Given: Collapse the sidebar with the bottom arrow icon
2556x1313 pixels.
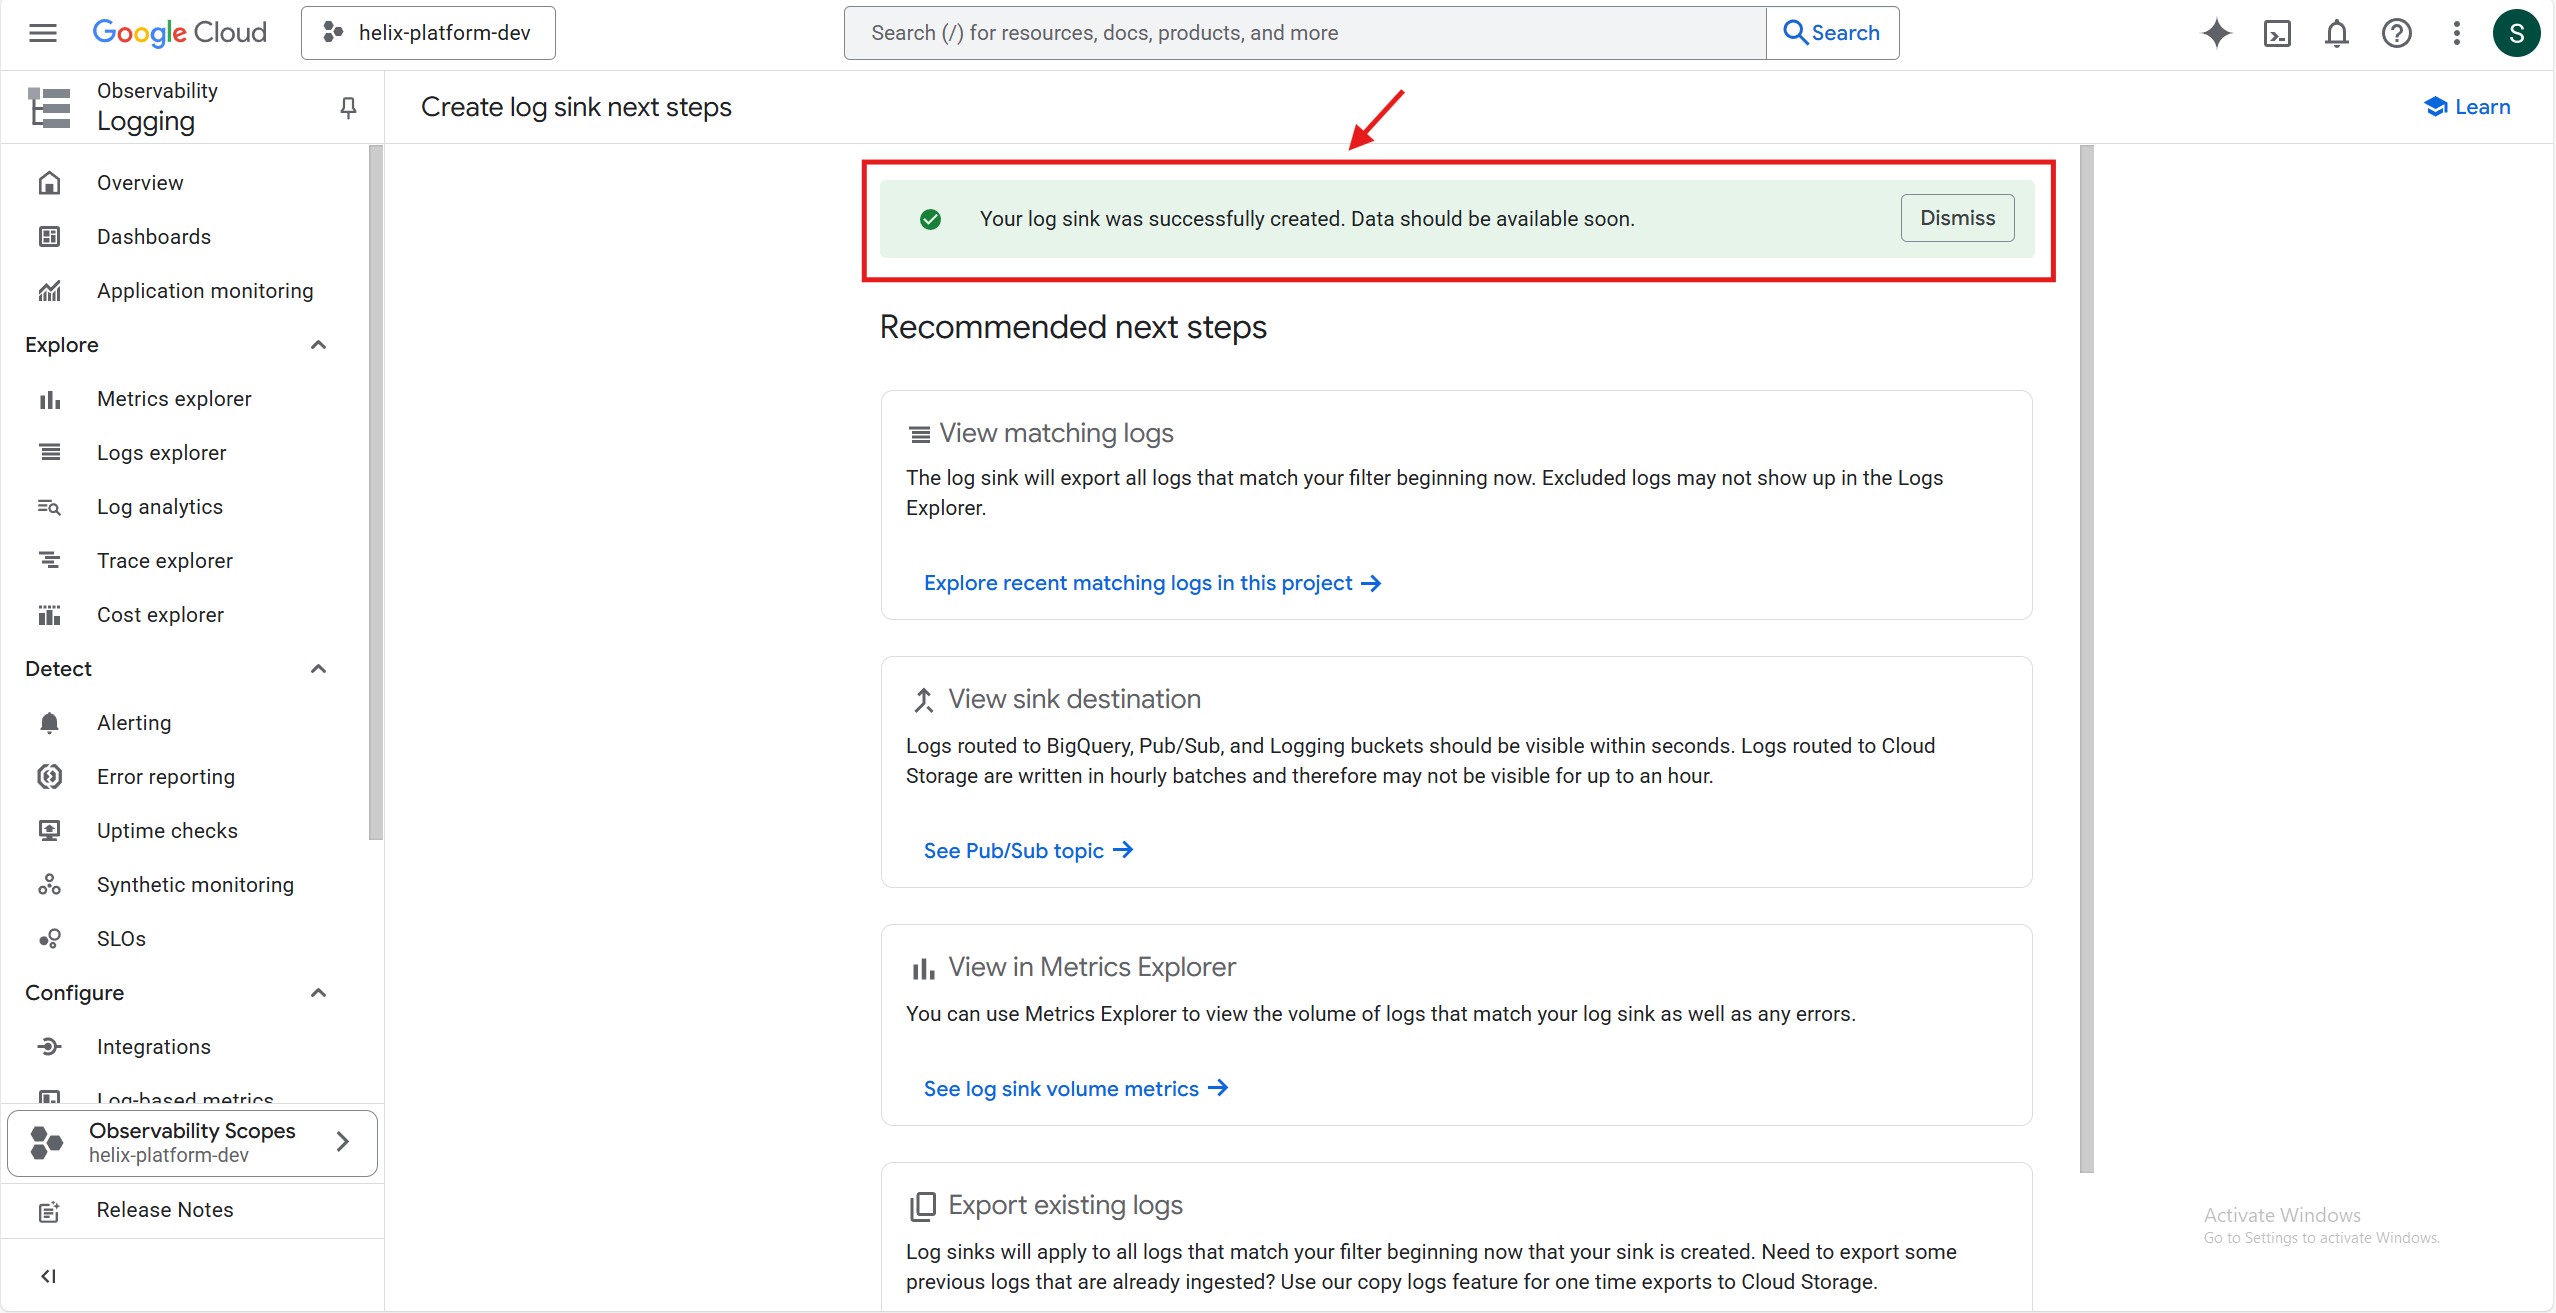Looking at the screenshot, I should coord(48,1275).
